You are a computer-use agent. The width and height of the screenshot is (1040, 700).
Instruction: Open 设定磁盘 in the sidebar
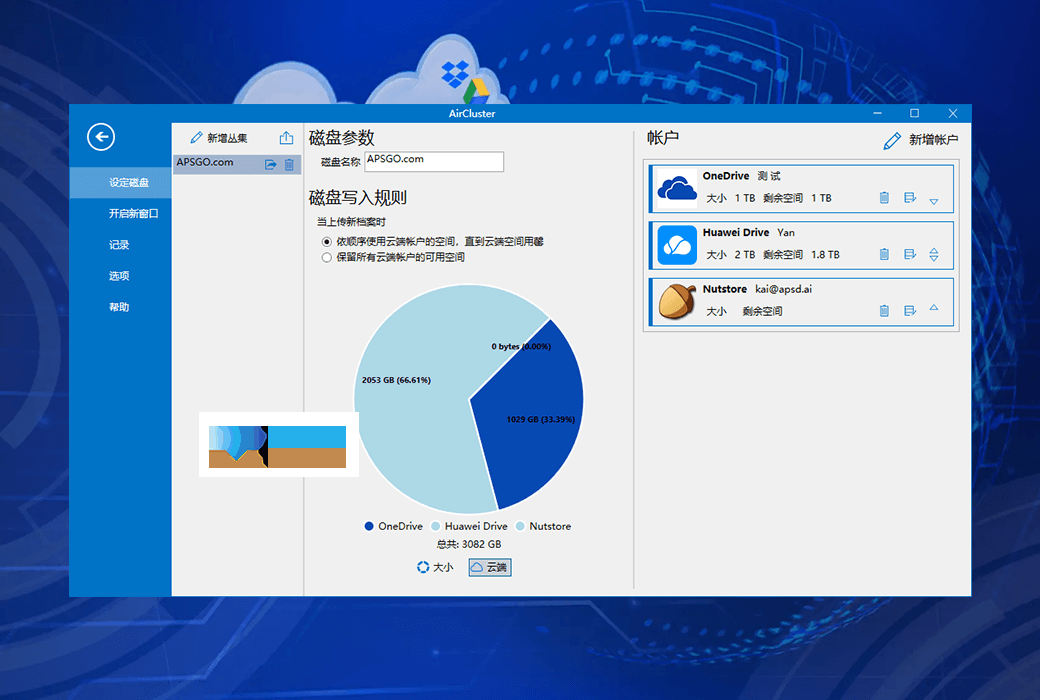121,182
